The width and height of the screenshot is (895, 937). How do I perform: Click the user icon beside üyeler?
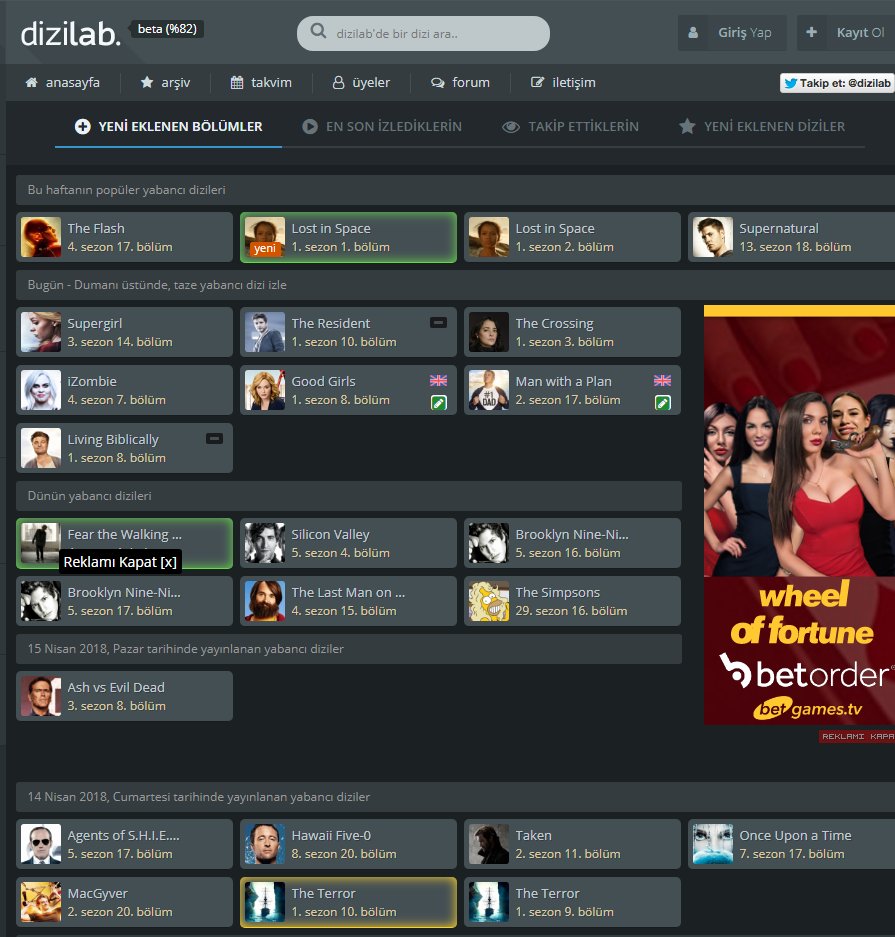point(338,82)
